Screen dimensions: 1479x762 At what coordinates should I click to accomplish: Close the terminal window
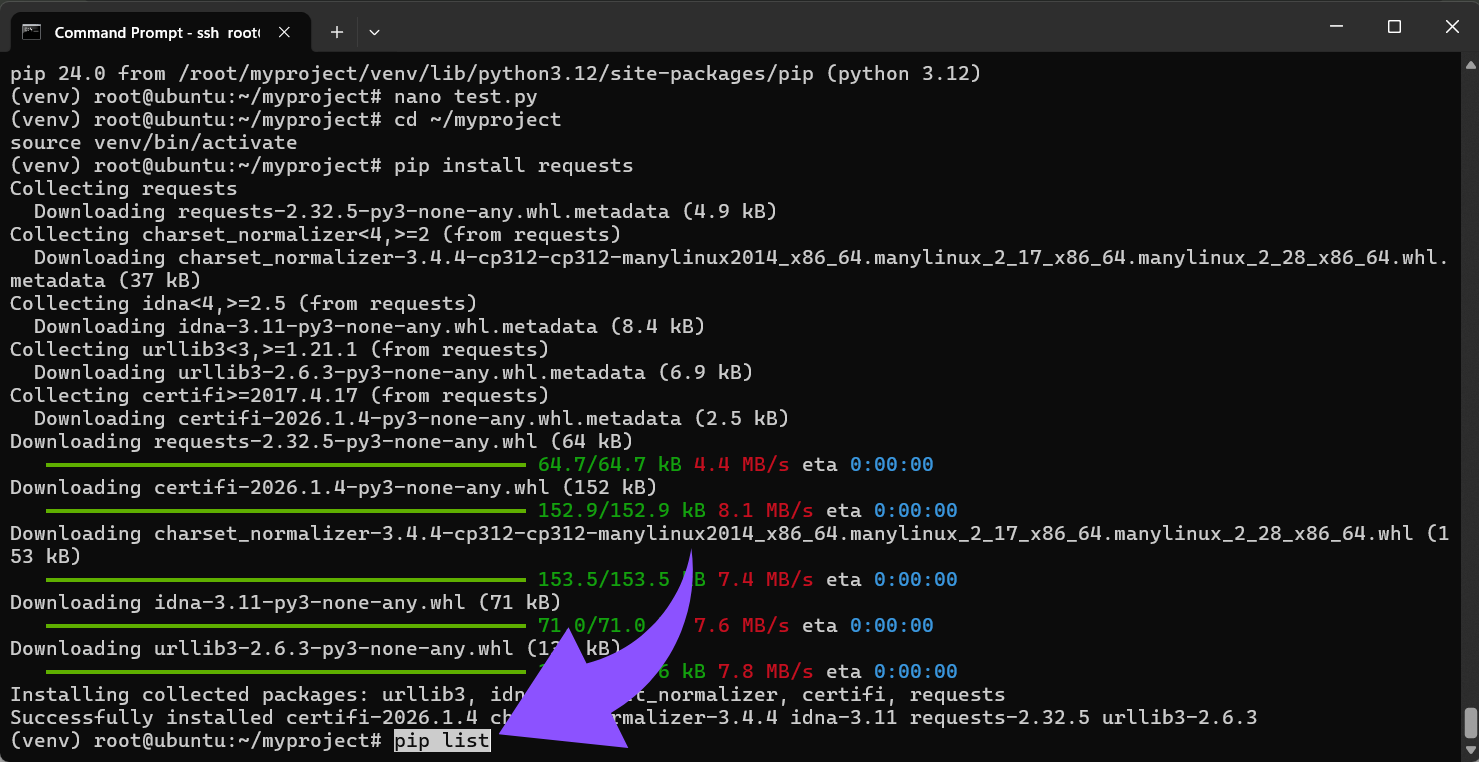pyautogui.click(x=1449, y=27)
